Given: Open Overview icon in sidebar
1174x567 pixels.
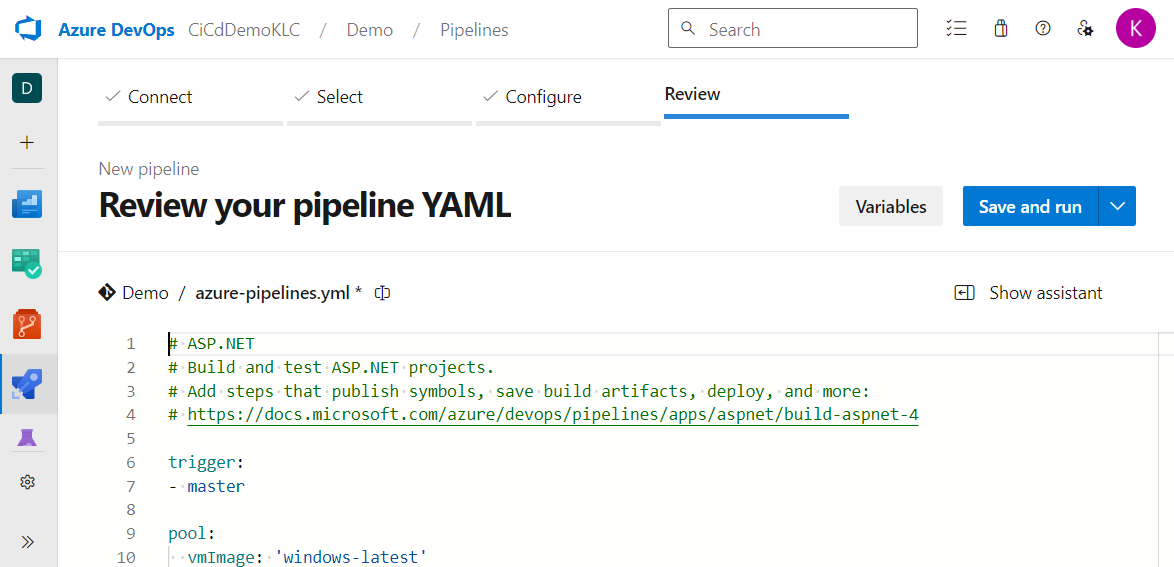Looking at the screenshot, I should pos(27,205).
